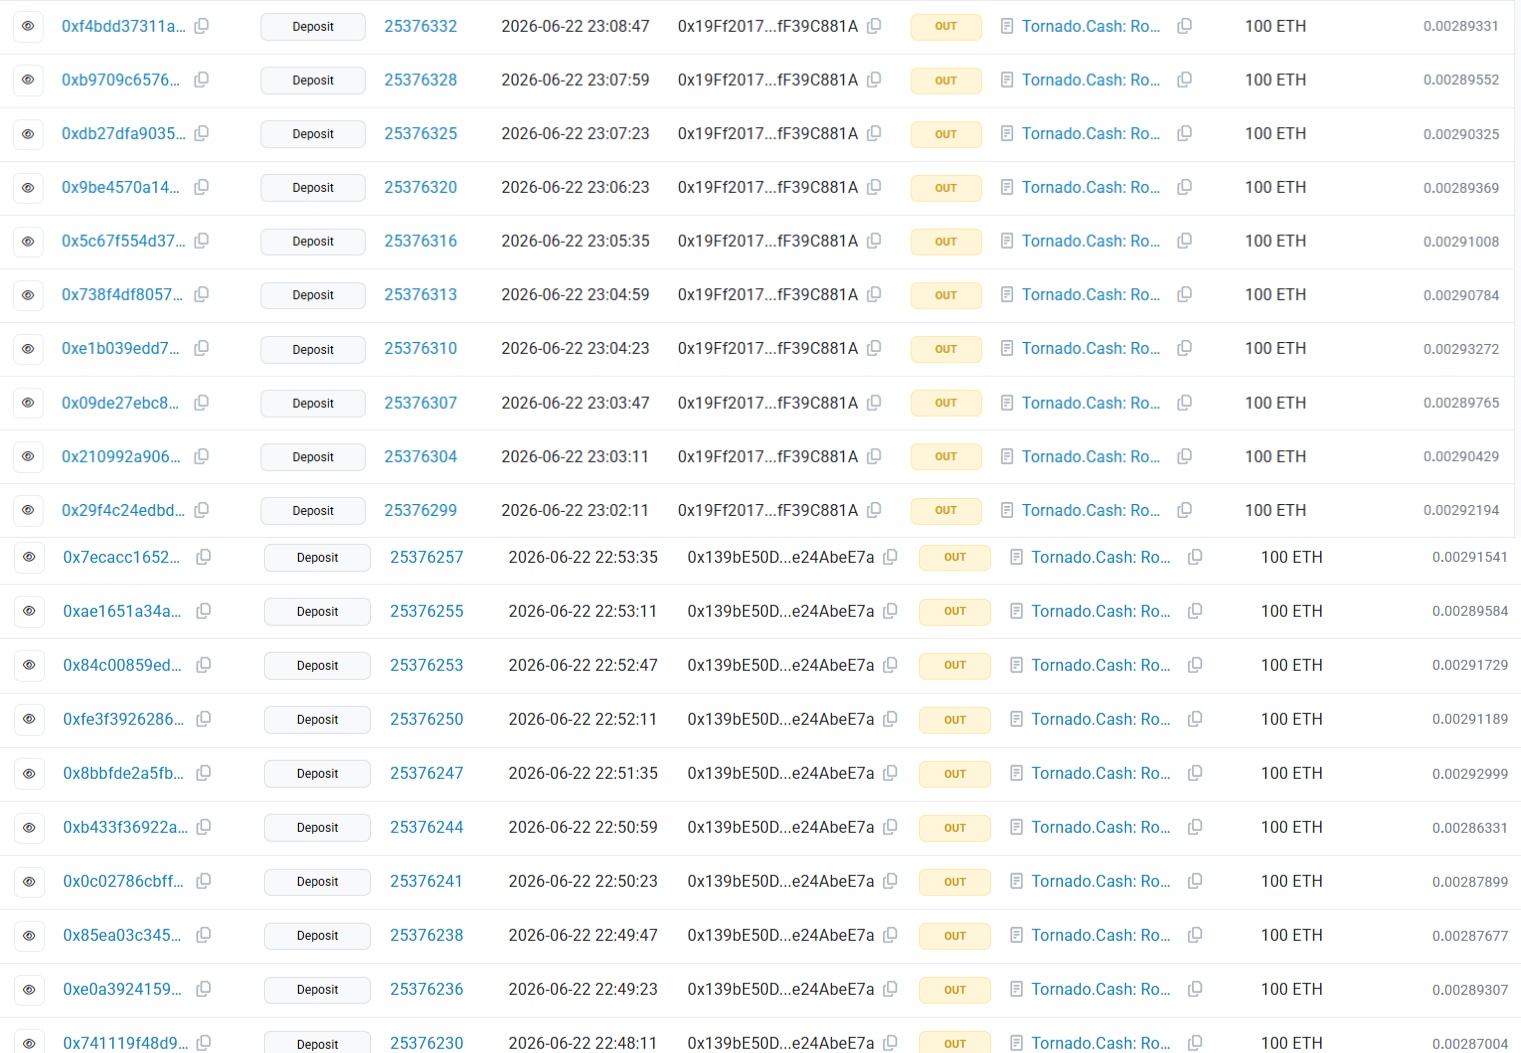Screen dimensions: 1521x1053
Task: View quick details of transaction 0x7ecacc1652...
Action: click(29, 557)
